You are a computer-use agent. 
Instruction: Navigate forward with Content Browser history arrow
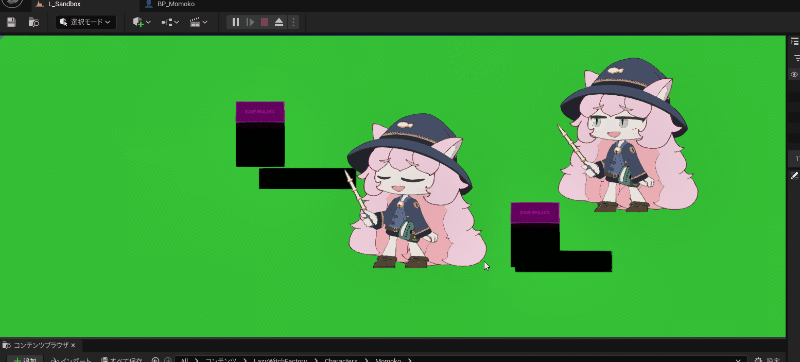pyautogui.click(x=167, y=360)
